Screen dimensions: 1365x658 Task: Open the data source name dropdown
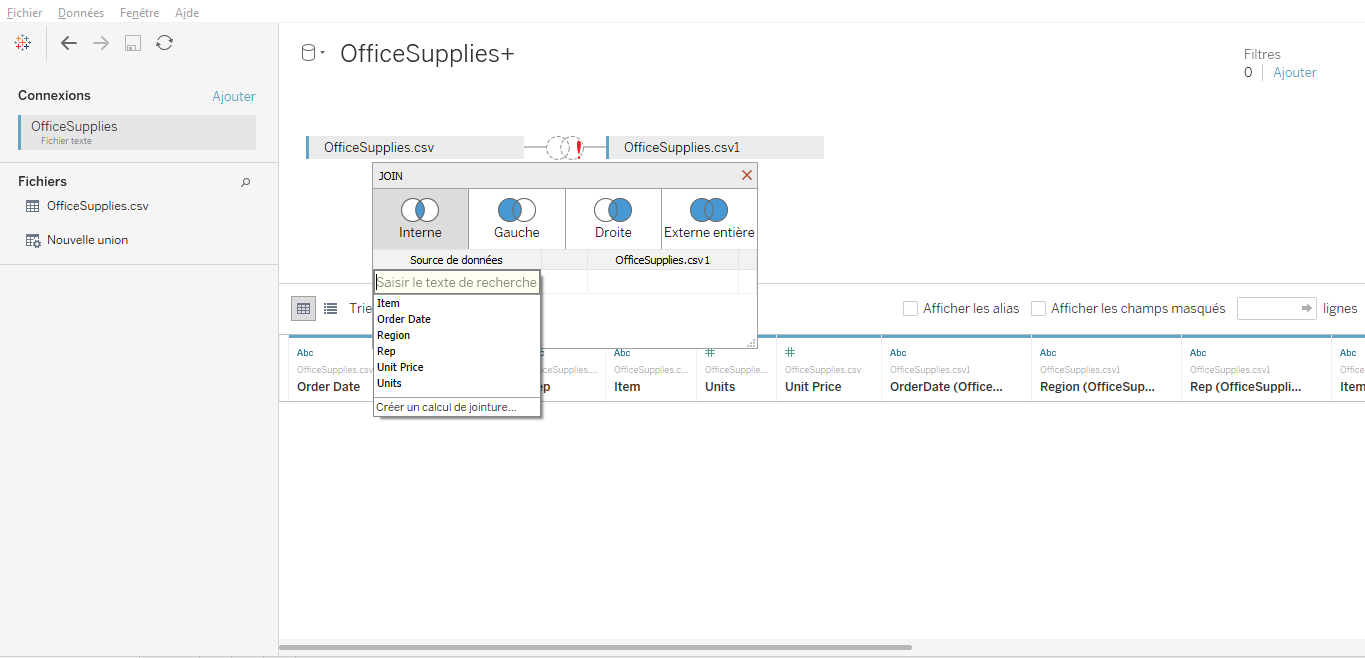pos(322,53)
